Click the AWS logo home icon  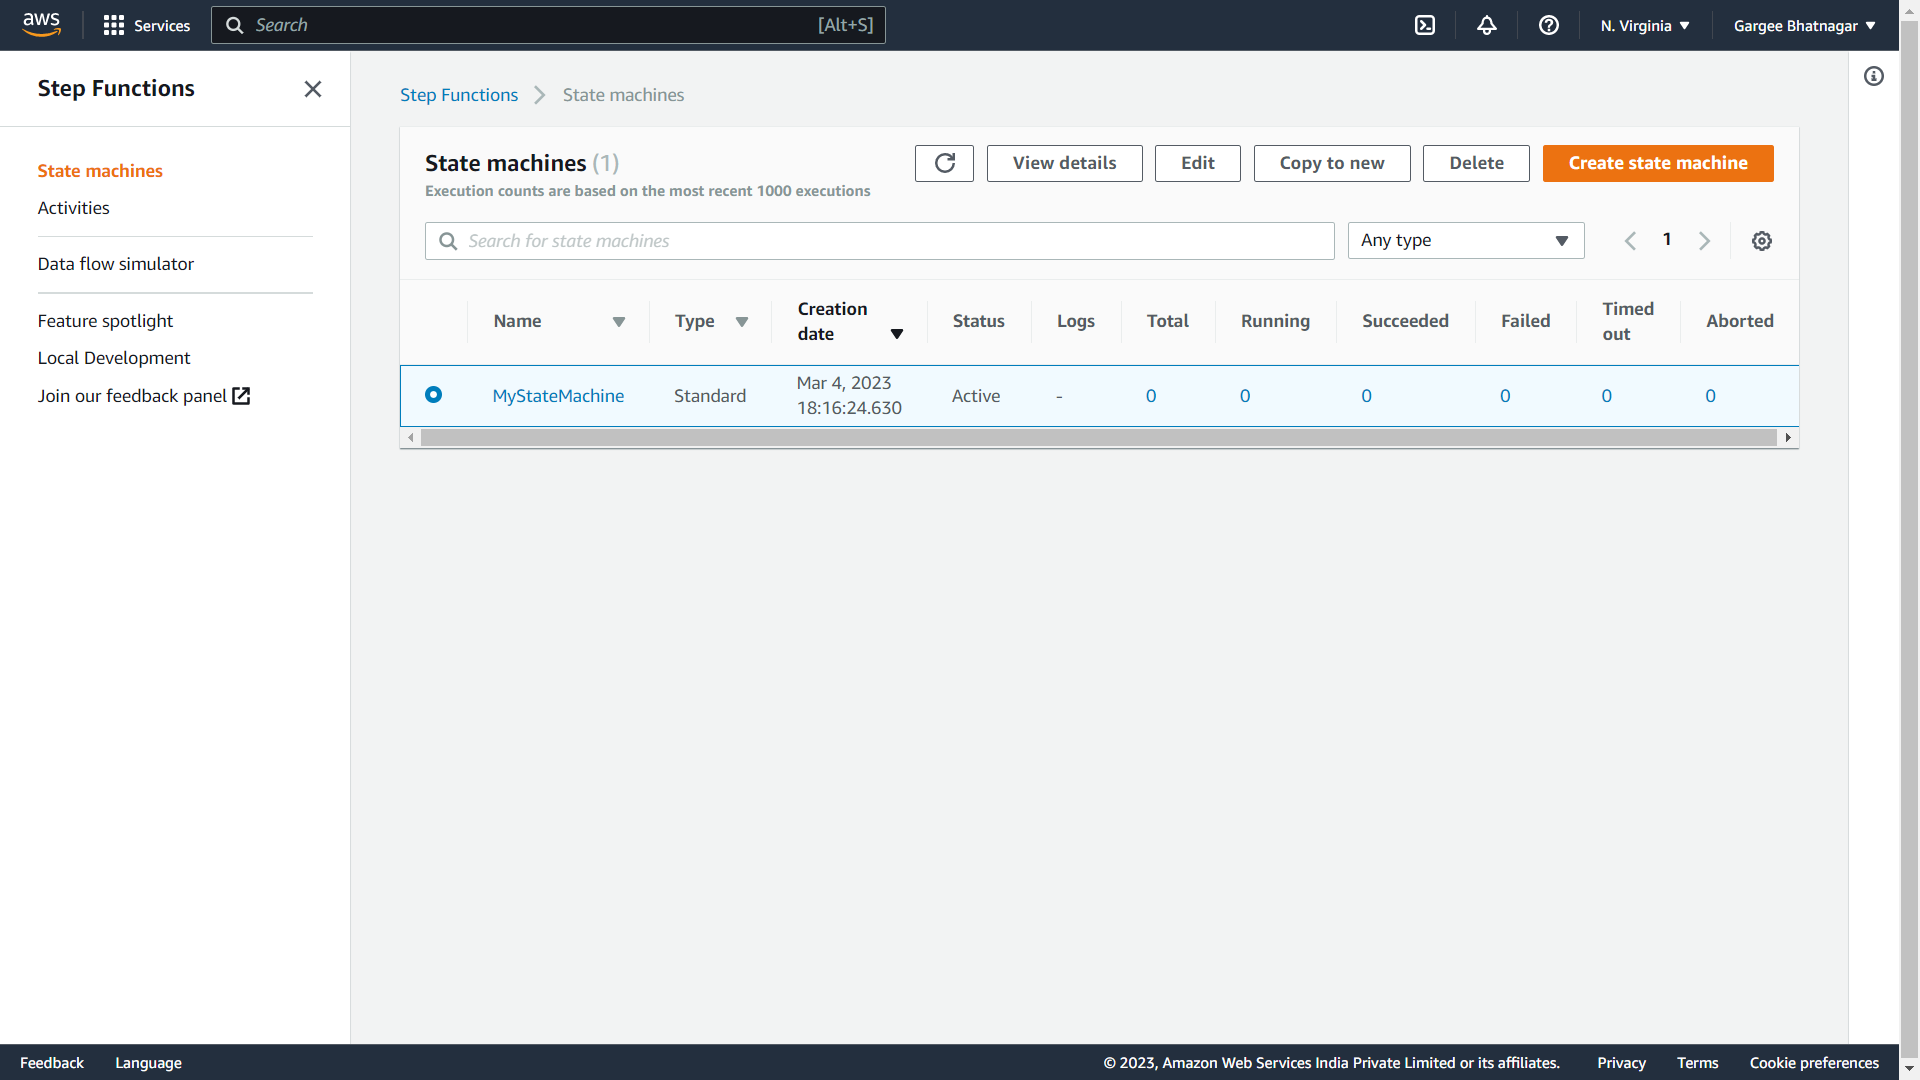click(41, 24)
